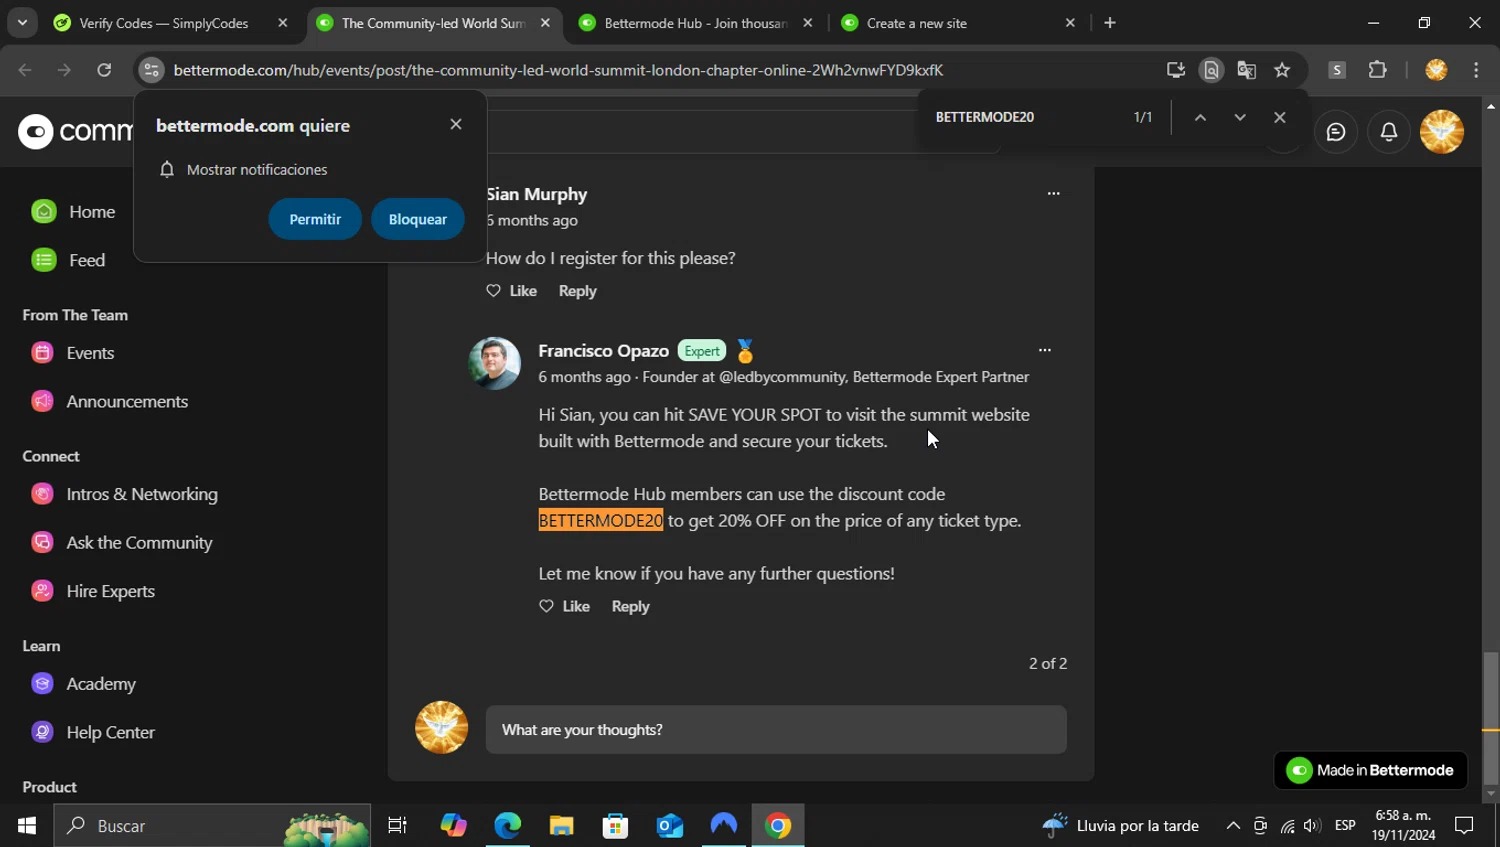This screenshot has height=847, width=1500.
Task: Like Francisco Opazo's reply
Action: (x=564, y=606)
